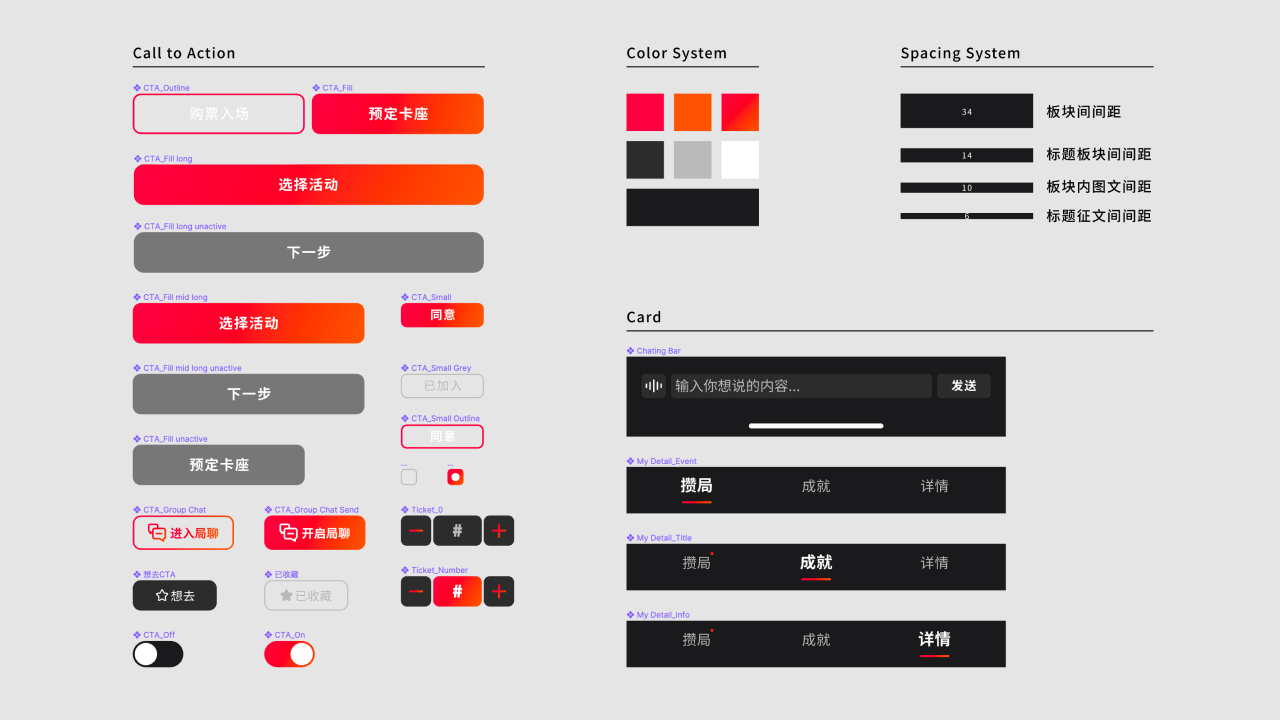Click the 板块内图文间距 label
Image resolution: width=1280 pixels, height=720 pixels.
(x=1099, y=186)
